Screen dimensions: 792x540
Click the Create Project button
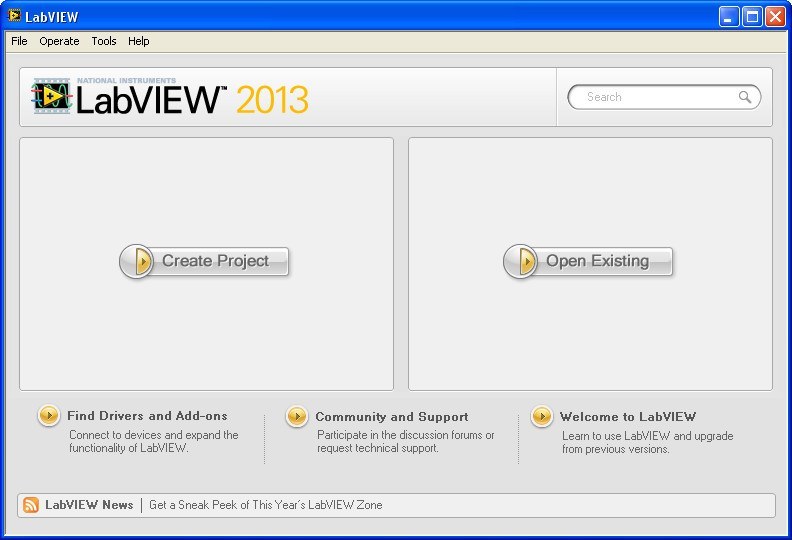click(204, 261)
